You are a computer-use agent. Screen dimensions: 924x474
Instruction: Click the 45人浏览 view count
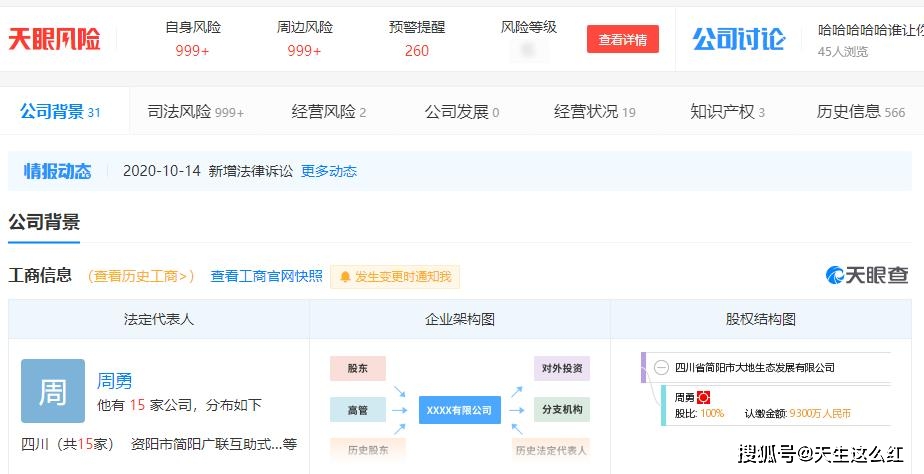843,52
